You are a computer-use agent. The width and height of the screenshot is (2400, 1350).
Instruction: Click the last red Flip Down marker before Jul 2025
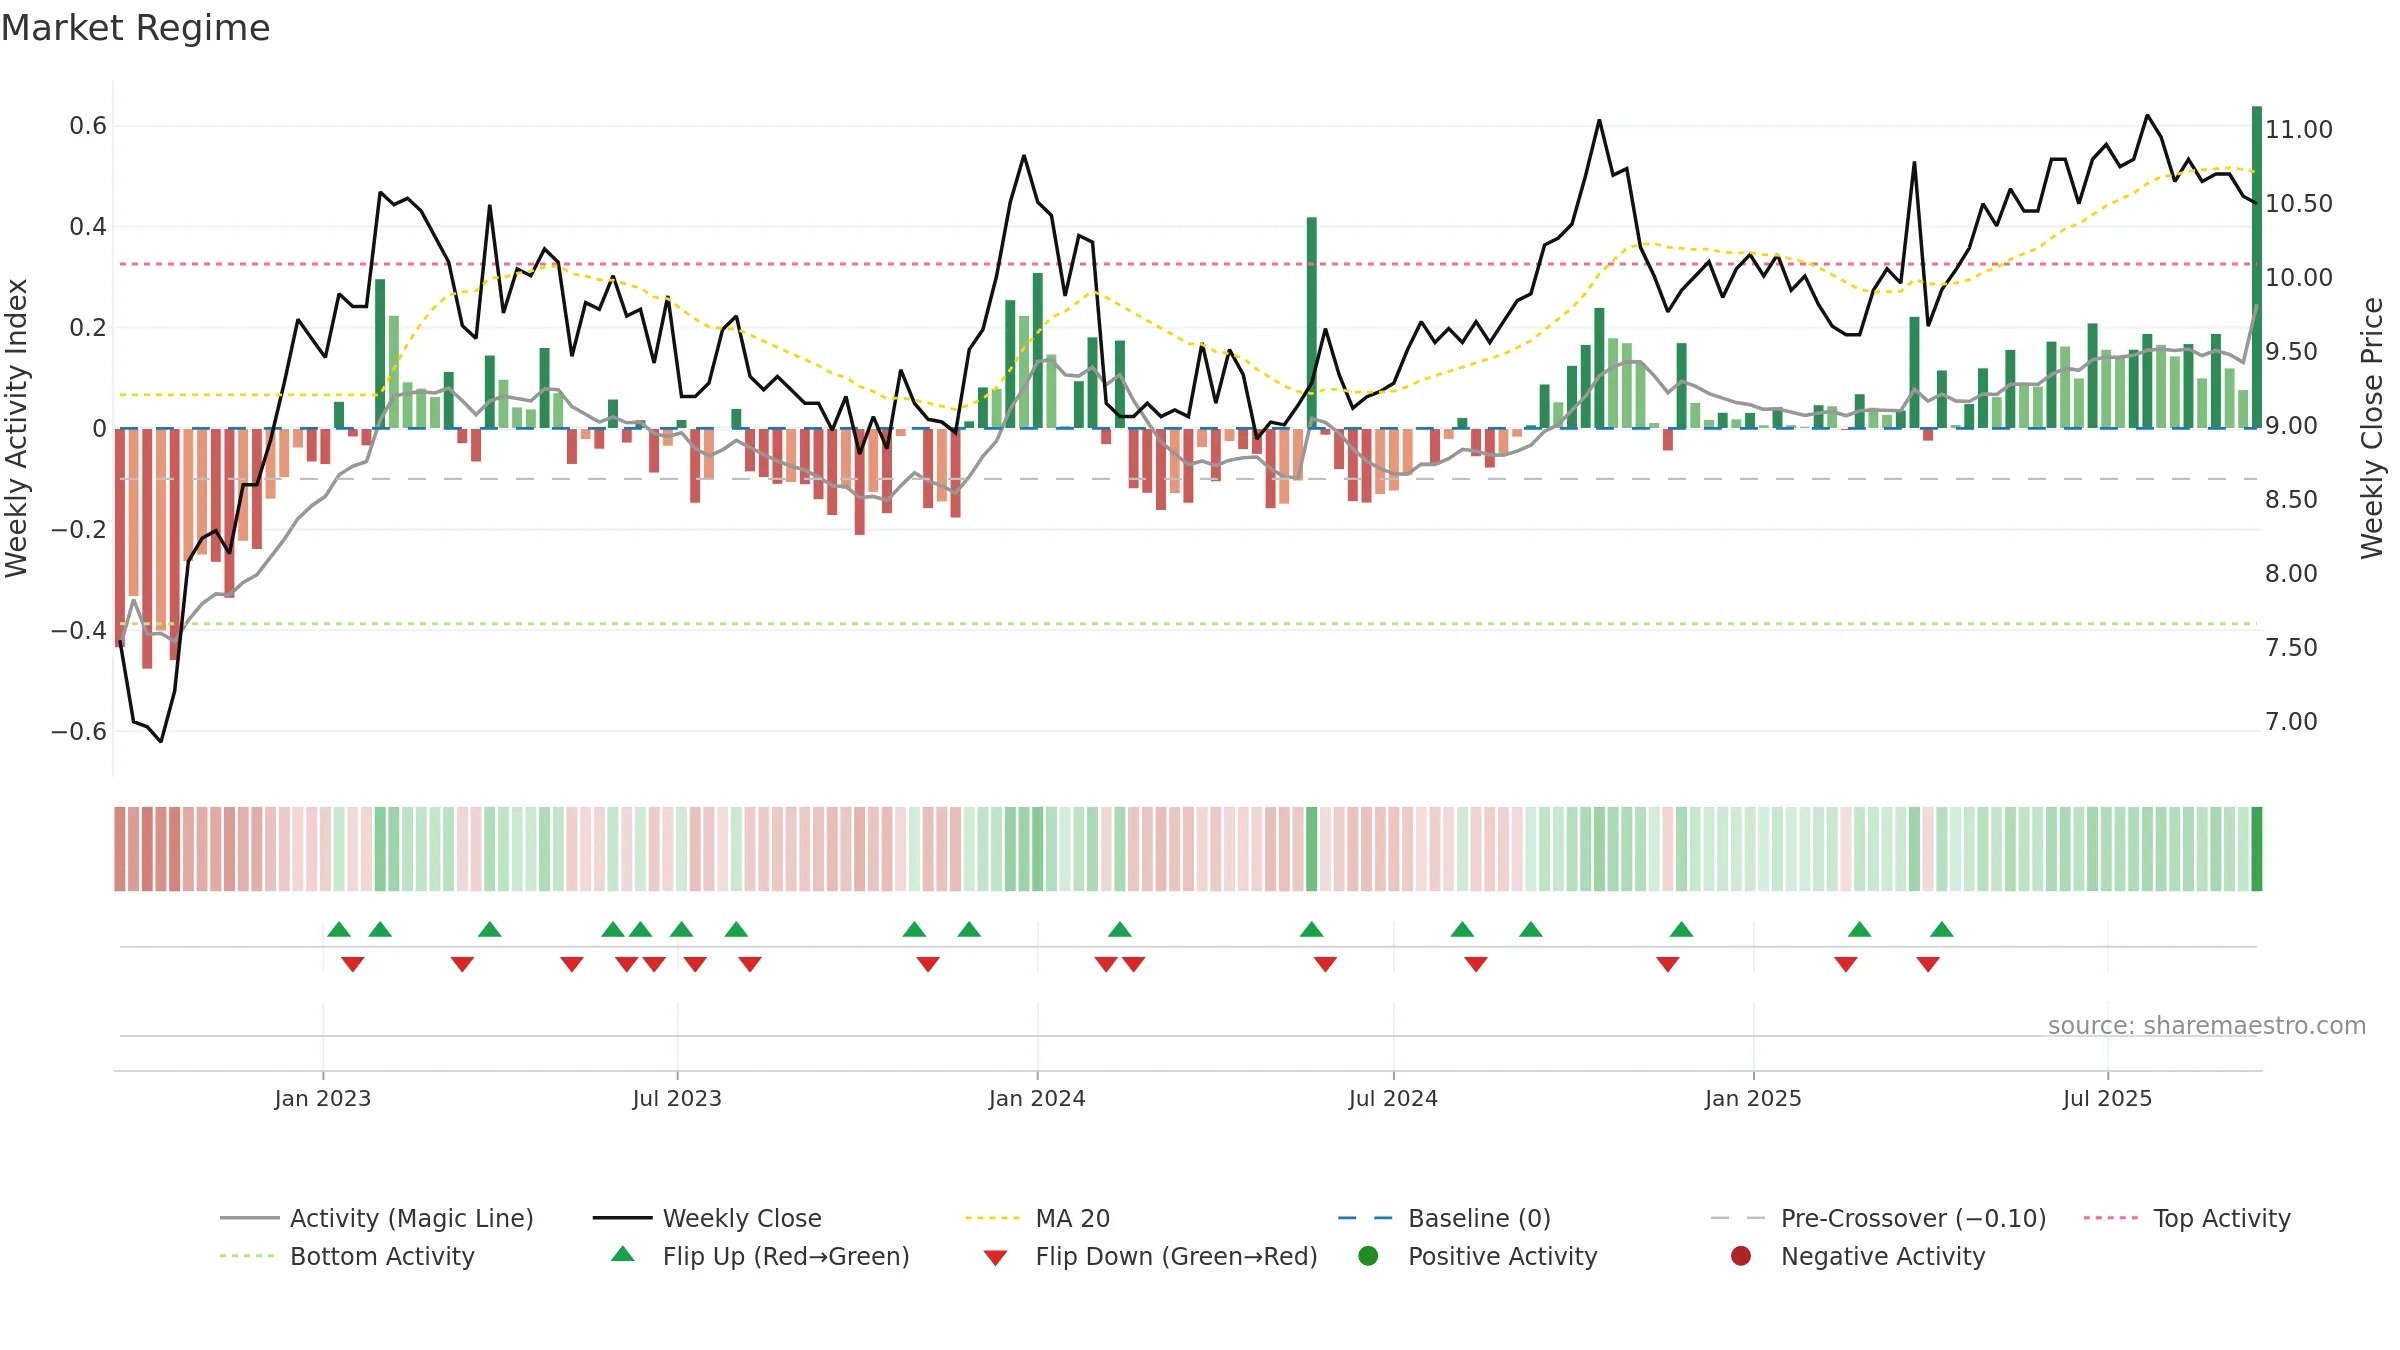point(1928,964)
